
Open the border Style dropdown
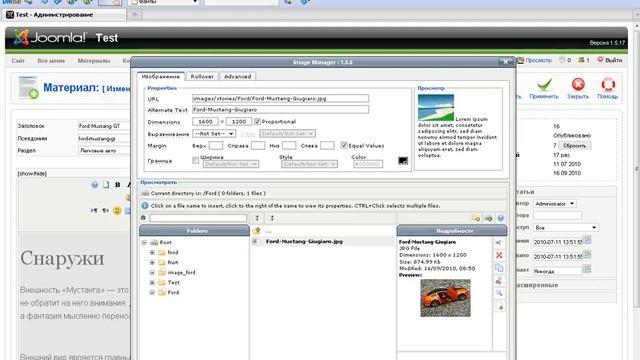(x=309, y=164)
